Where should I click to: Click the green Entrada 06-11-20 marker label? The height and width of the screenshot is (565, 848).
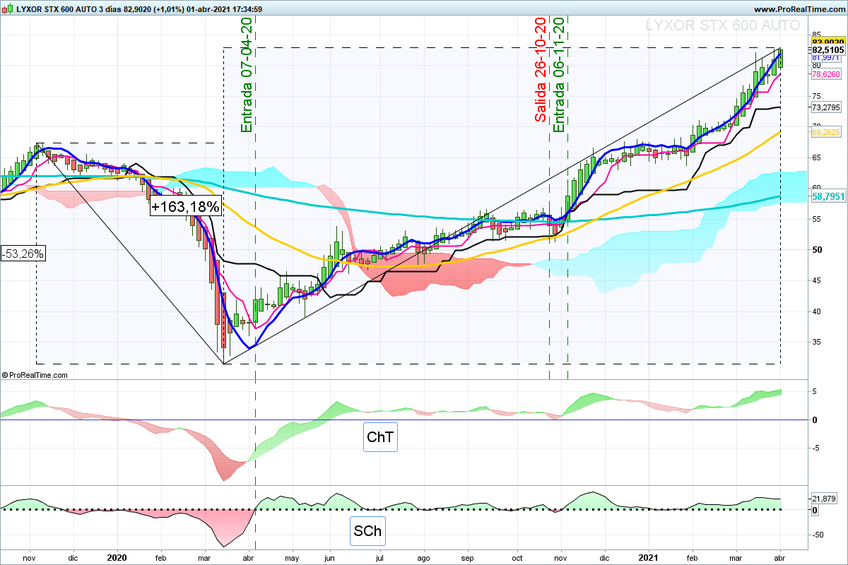click(559, 75)
